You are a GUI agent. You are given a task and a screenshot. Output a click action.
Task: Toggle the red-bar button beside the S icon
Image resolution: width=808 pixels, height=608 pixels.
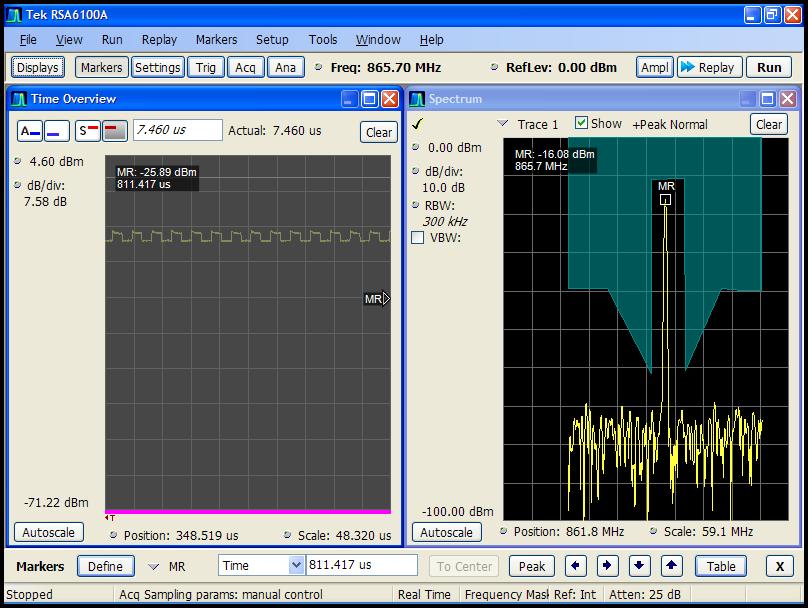point(115,131)
